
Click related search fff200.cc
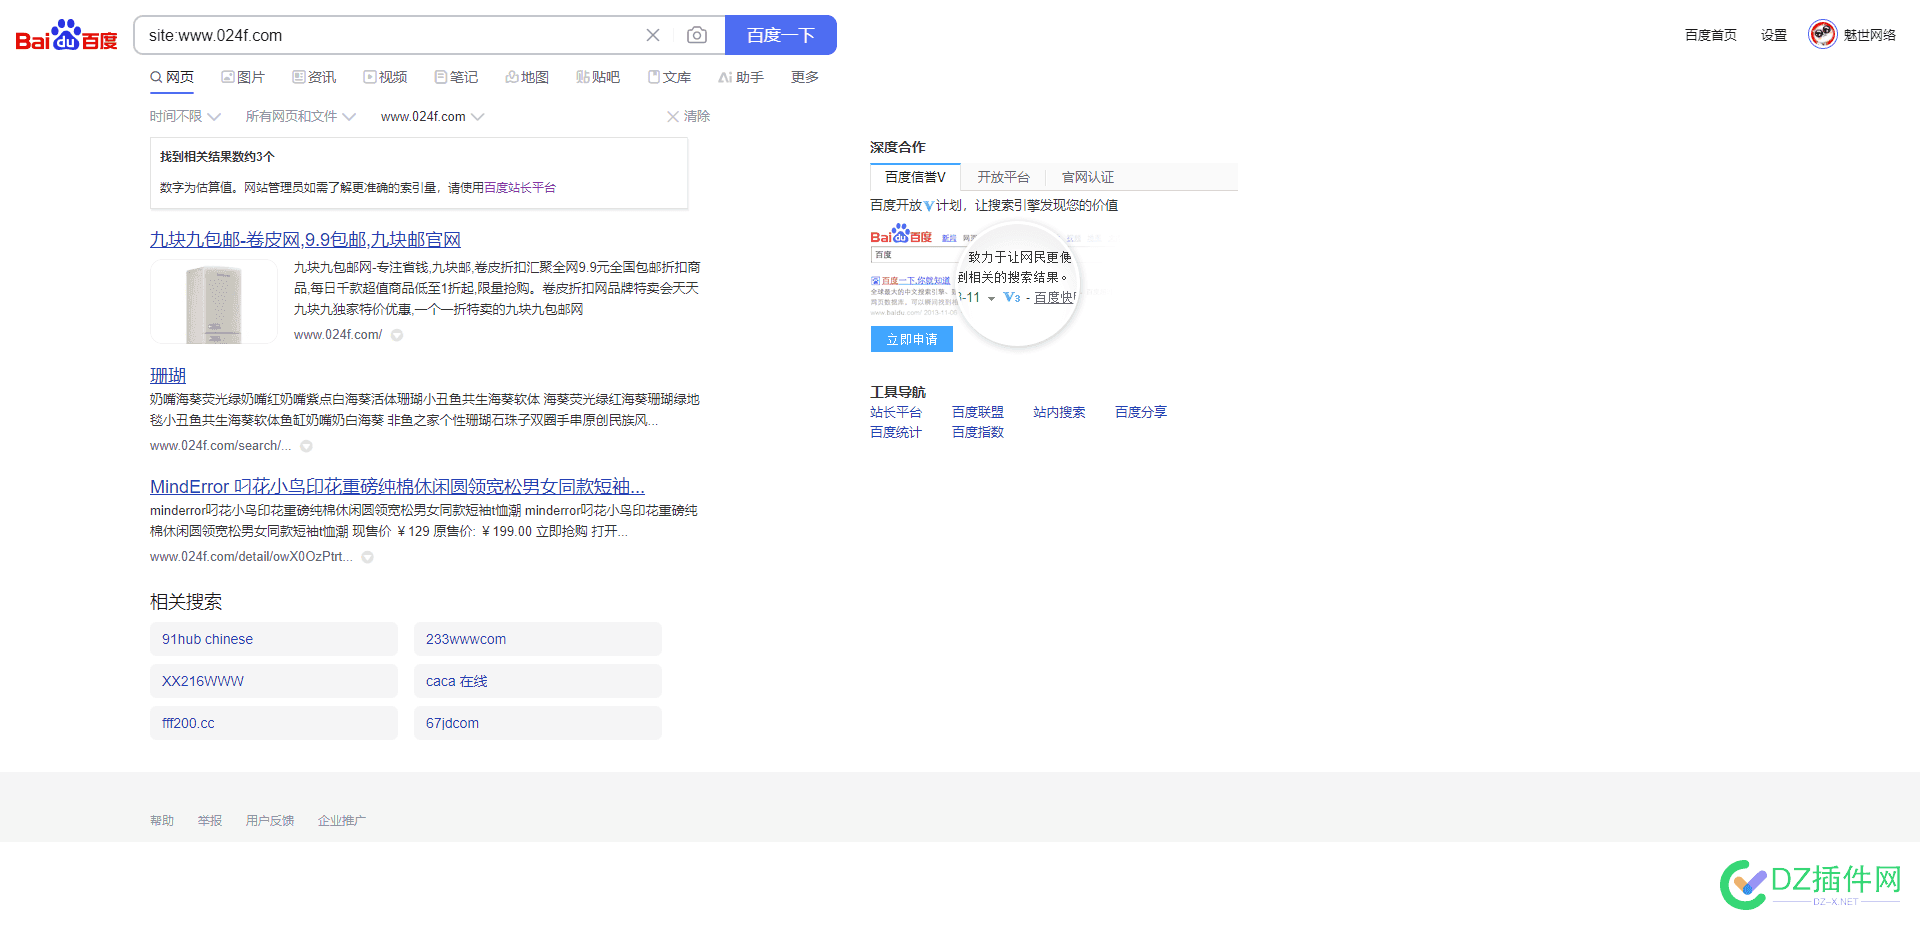[x=274, y=723]
